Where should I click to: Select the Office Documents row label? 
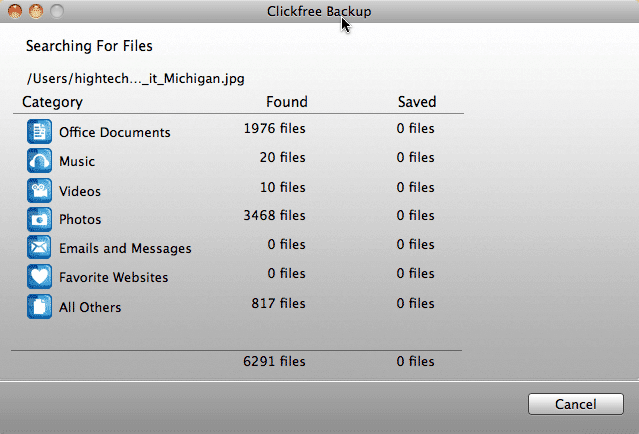[x=114, y=133]
